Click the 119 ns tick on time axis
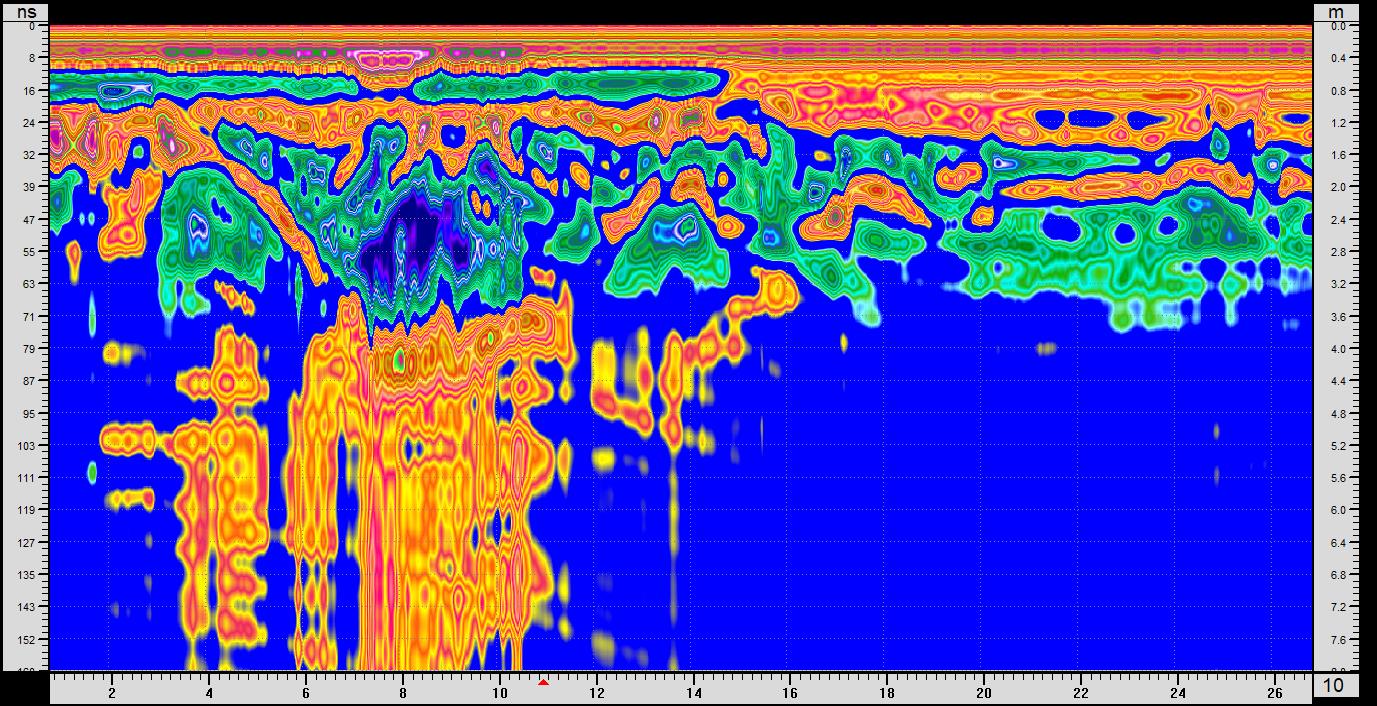The height and width of the screenshot is (706, 1377). coord(27,510)
